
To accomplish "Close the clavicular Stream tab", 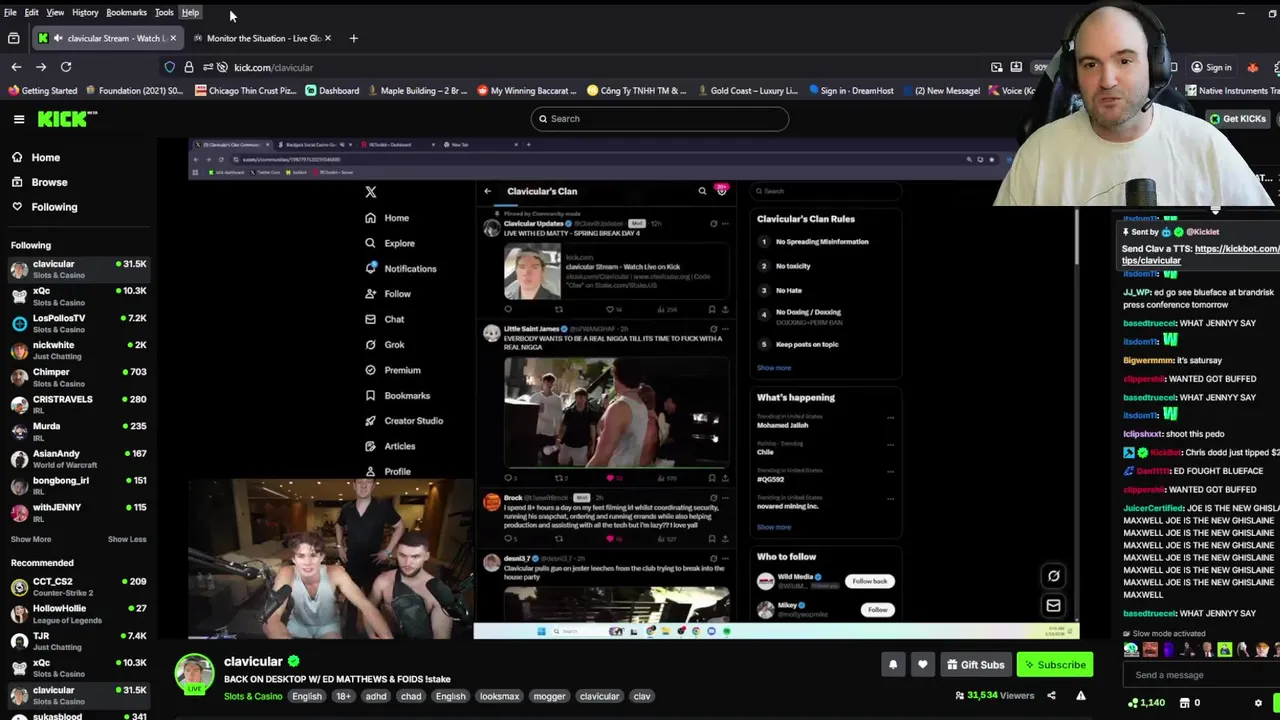I will (x=172, y=38).
